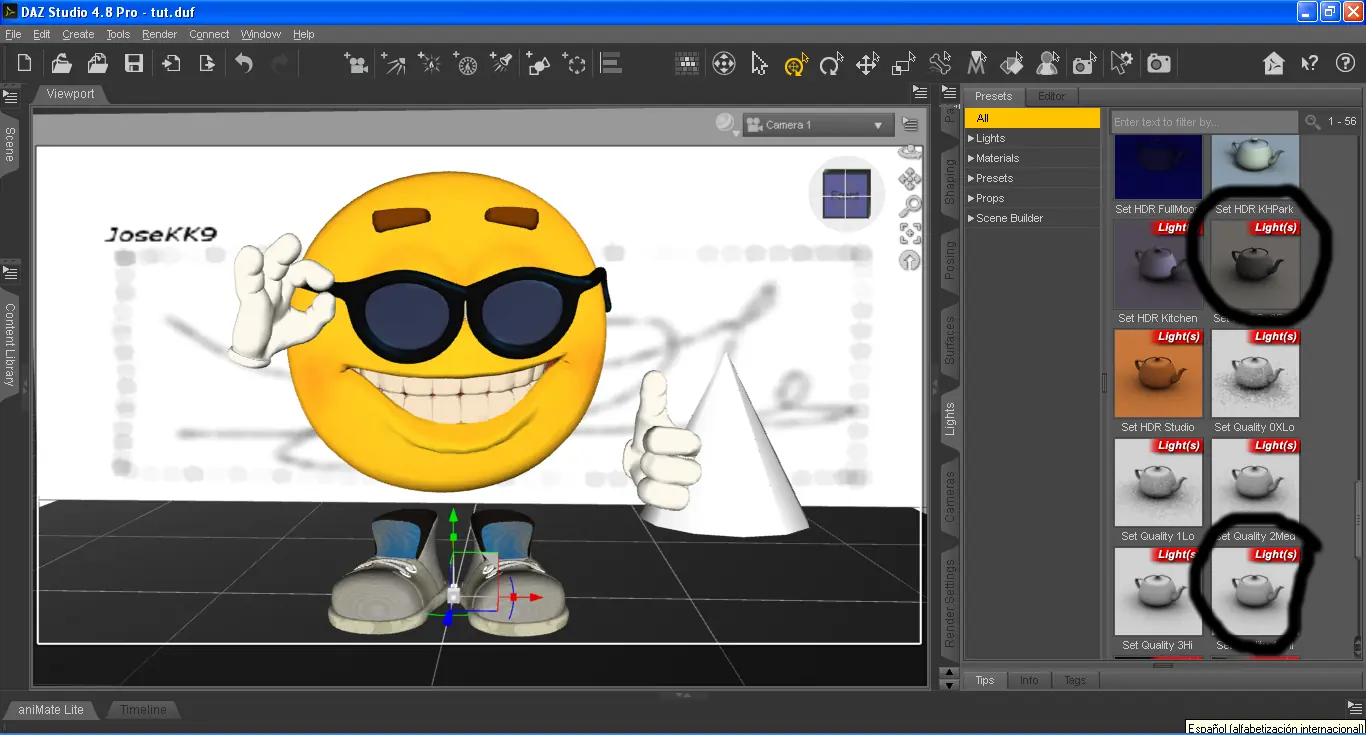Open the draw style sphere dropdown
1366x735 pixels.
point(727,124)
